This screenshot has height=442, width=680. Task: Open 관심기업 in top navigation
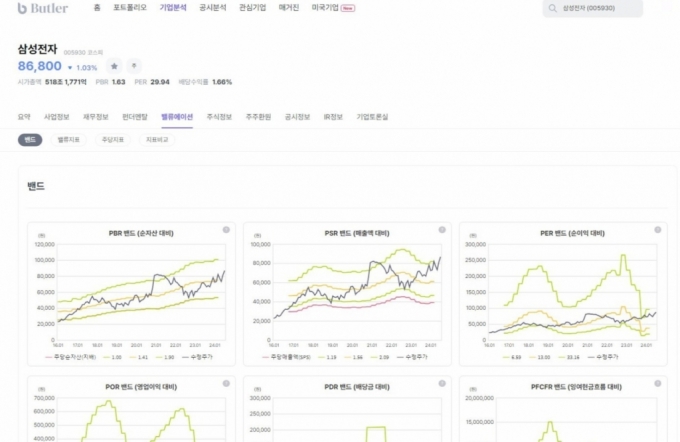click(252, 8)
